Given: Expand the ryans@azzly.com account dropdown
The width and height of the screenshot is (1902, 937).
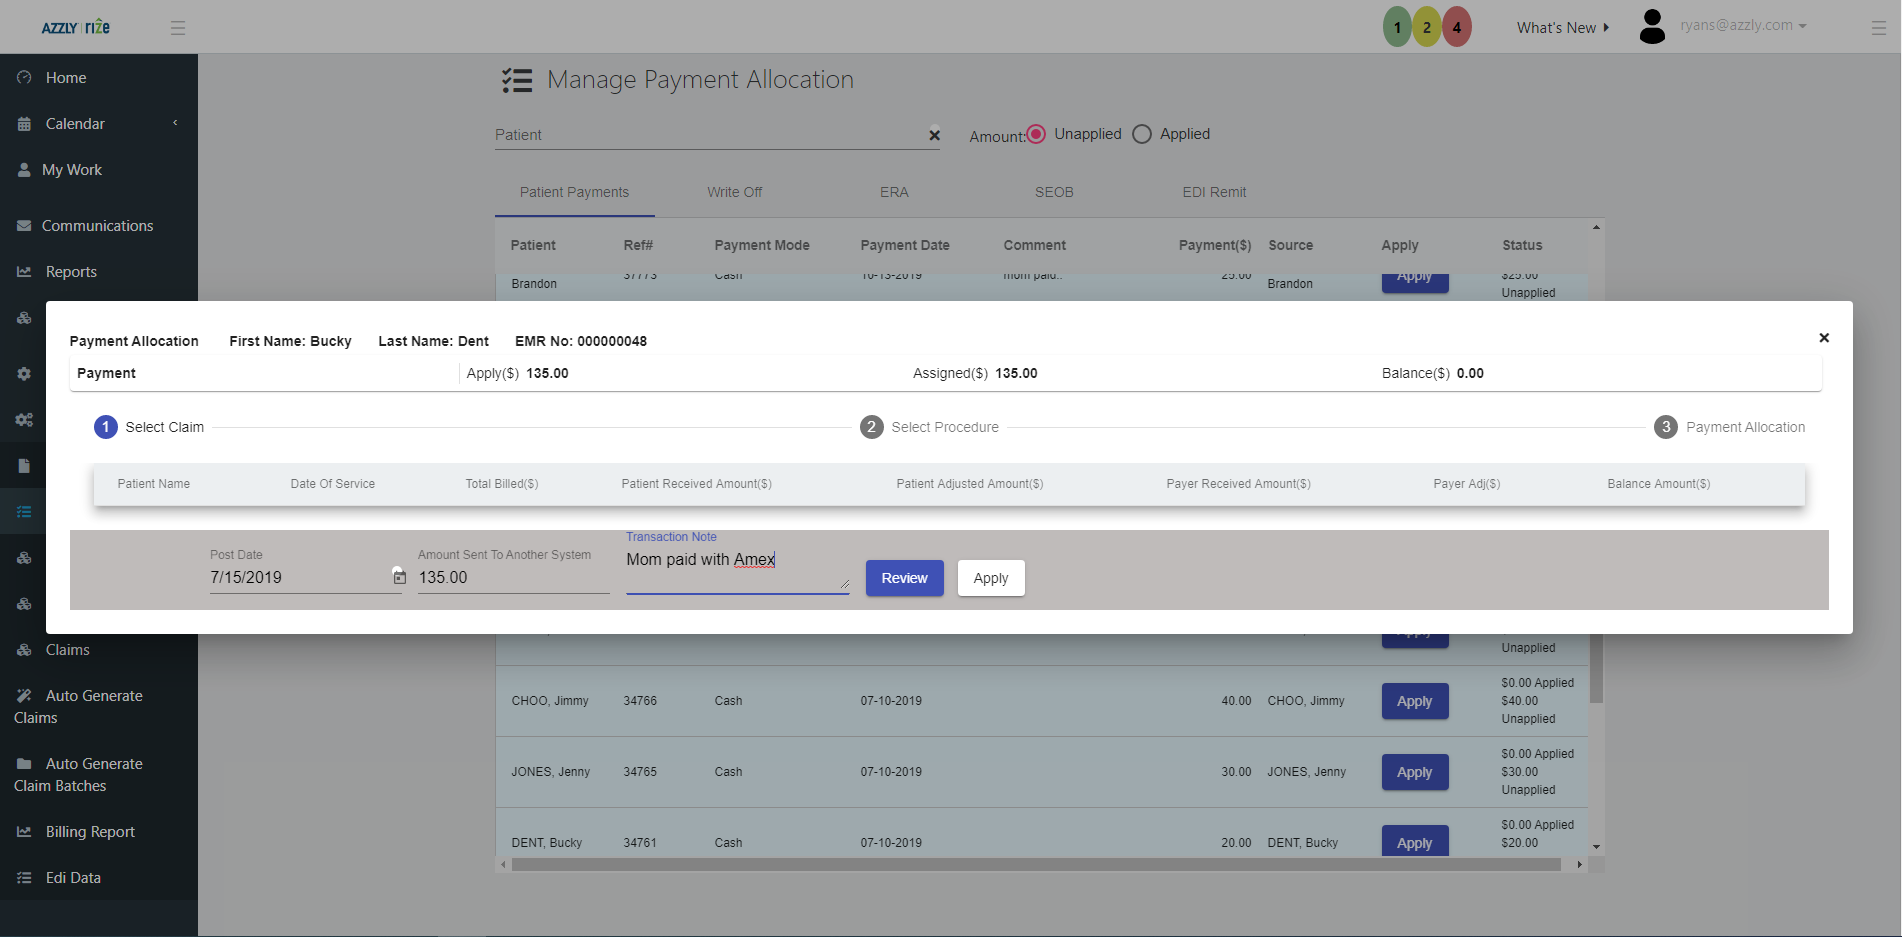Looking at the screenshot, I should 1743,26.
